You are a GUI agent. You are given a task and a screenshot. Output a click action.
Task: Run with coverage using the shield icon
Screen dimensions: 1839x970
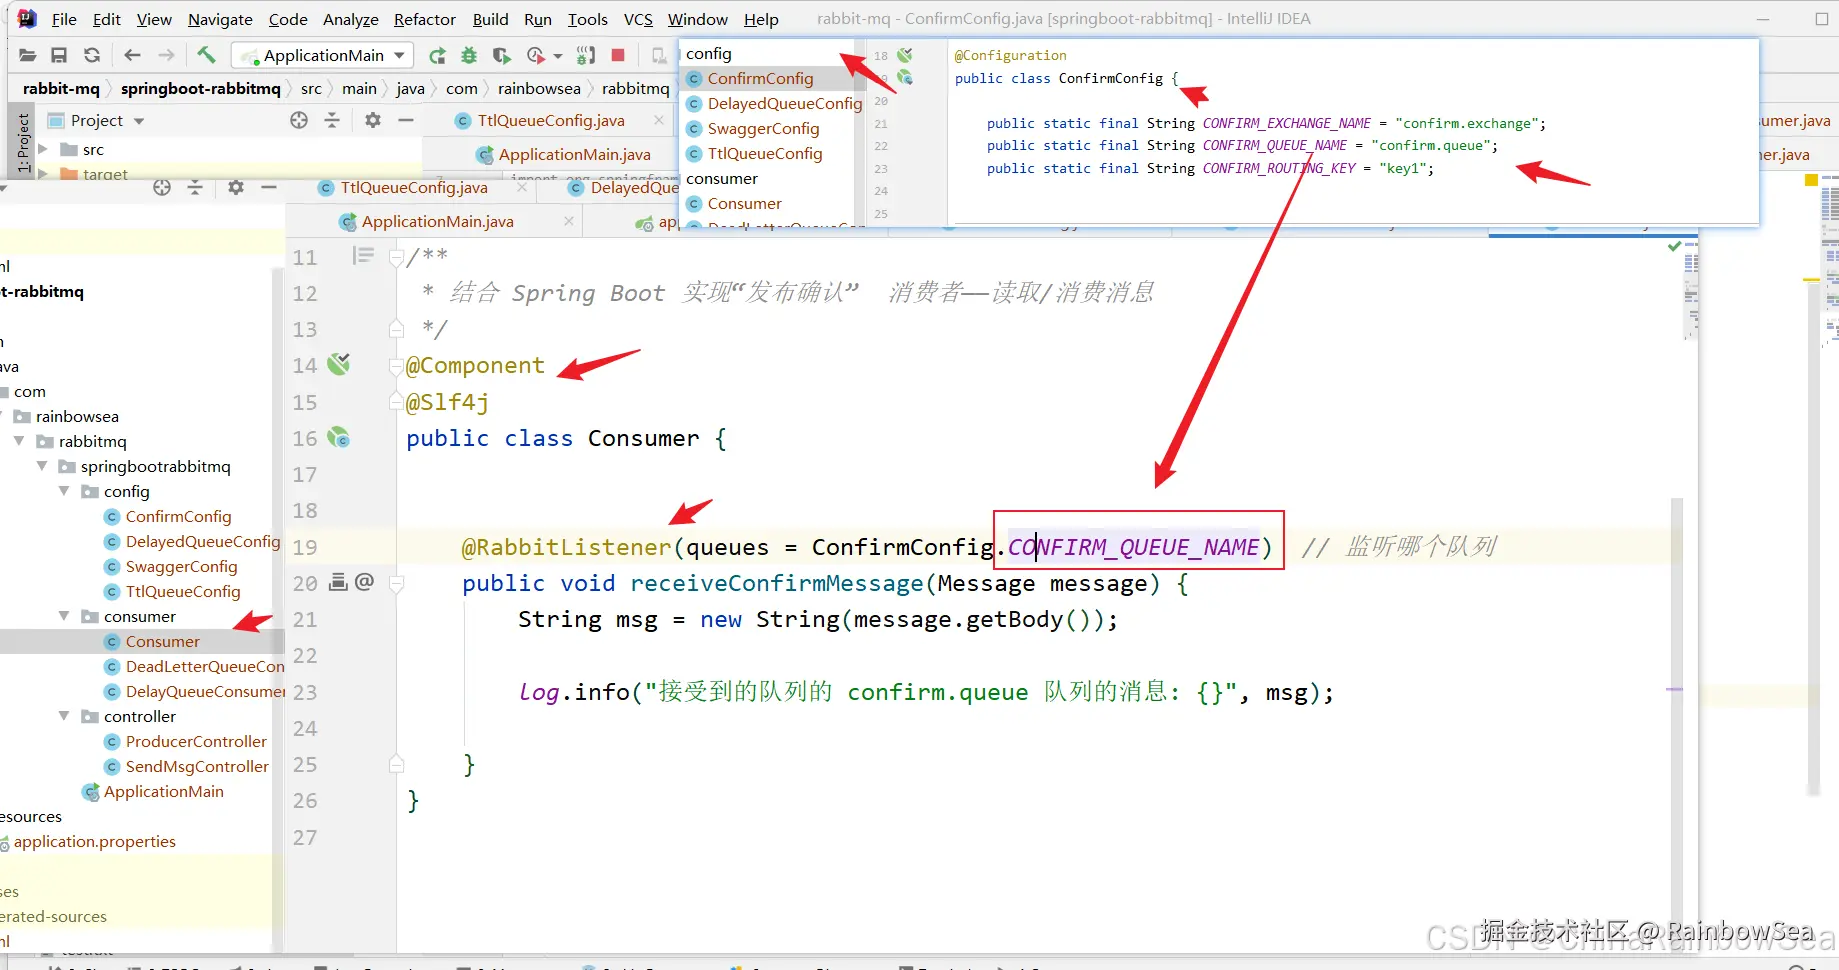pos(501,55)
